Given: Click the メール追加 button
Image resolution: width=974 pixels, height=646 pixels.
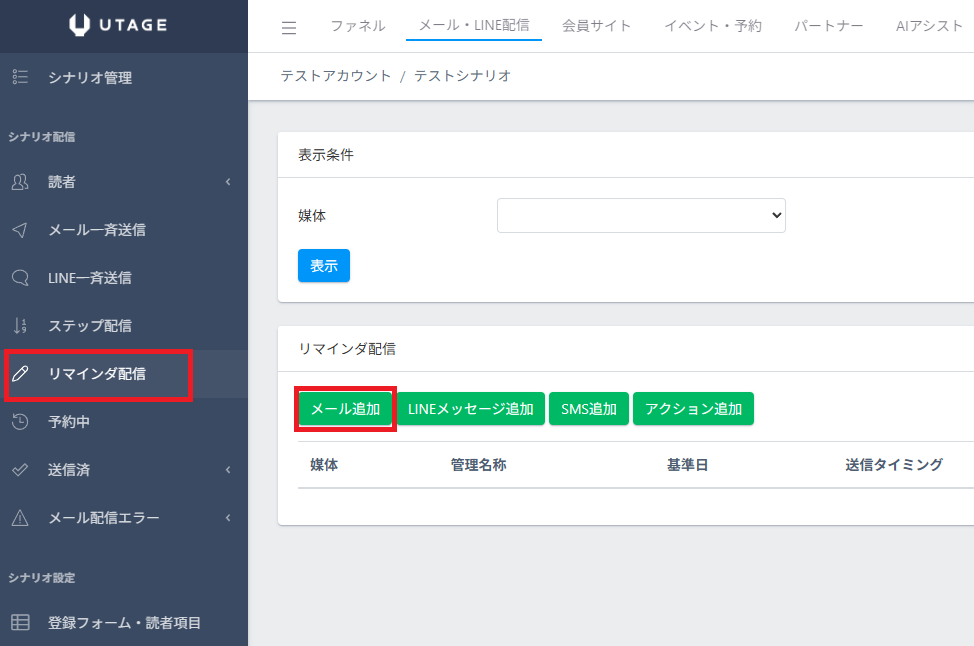Looking at the screenshot, I should (x=346, y=409).
